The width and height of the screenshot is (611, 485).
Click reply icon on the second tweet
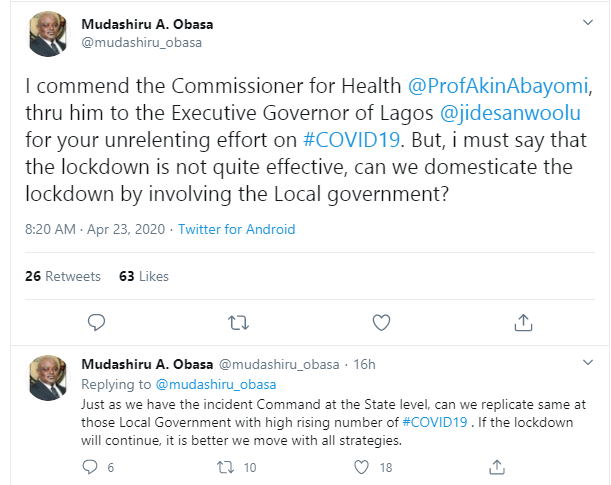tap(91, 467)
